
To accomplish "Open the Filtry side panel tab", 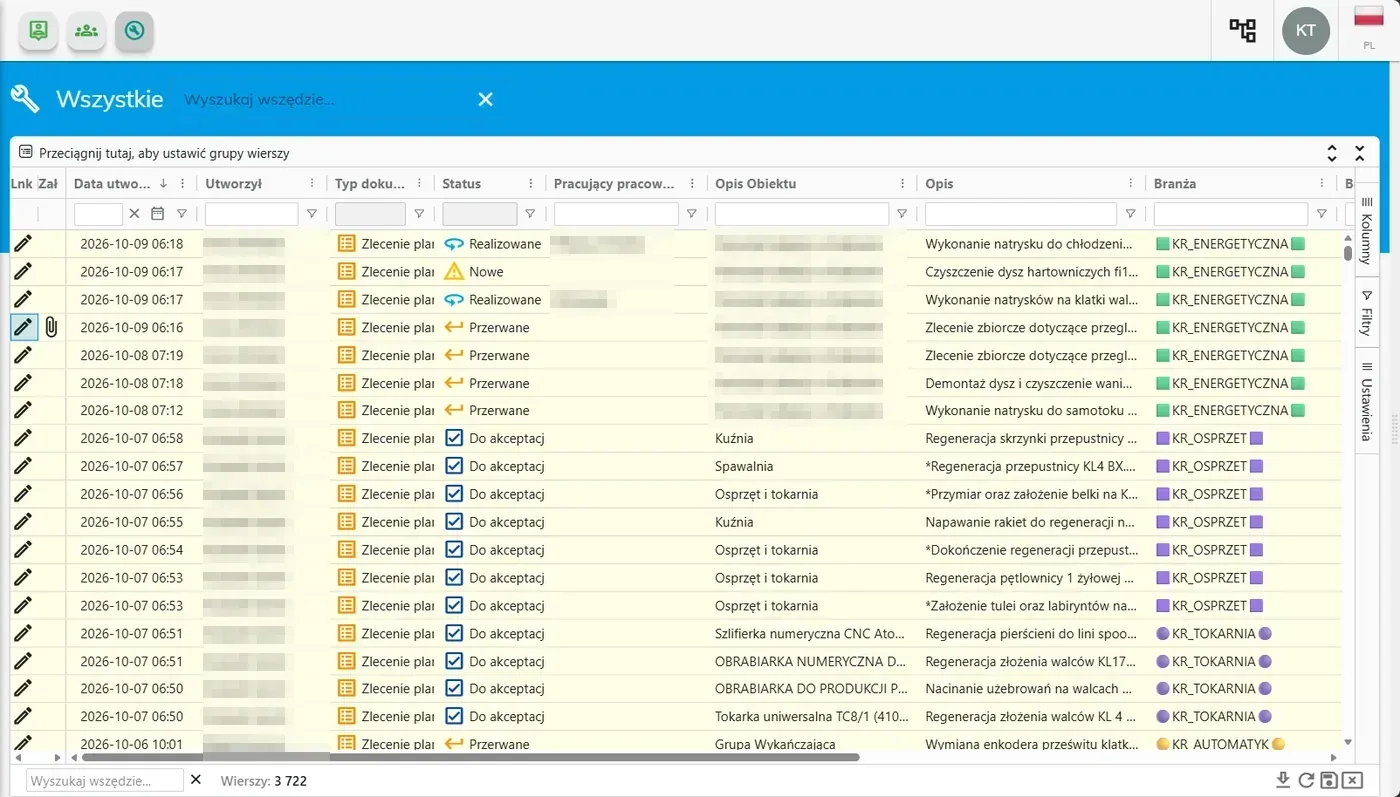I will (x=1367, y=312).
